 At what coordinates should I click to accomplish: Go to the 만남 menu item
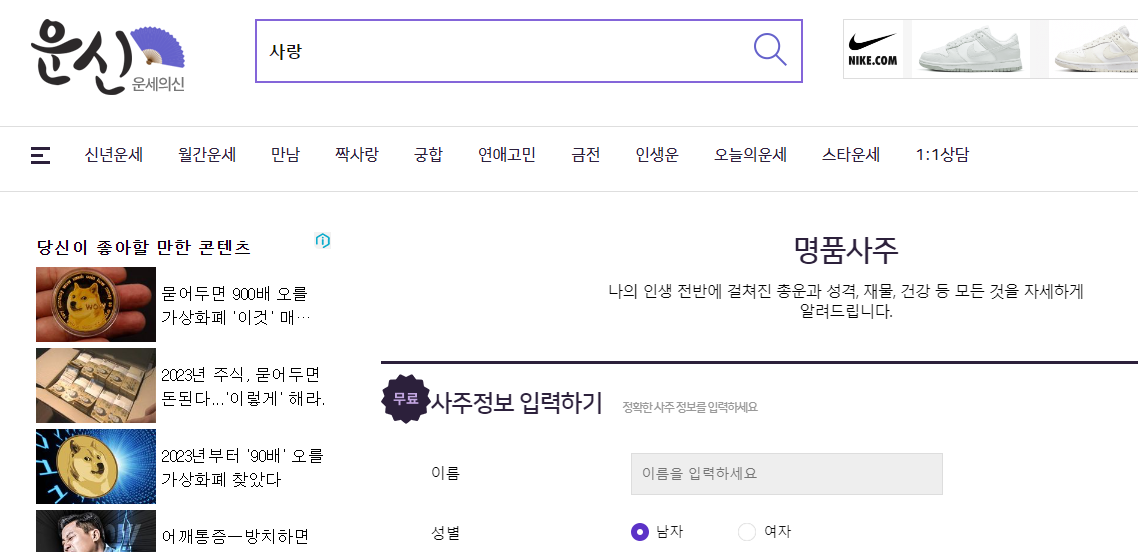tap(285, 155)
